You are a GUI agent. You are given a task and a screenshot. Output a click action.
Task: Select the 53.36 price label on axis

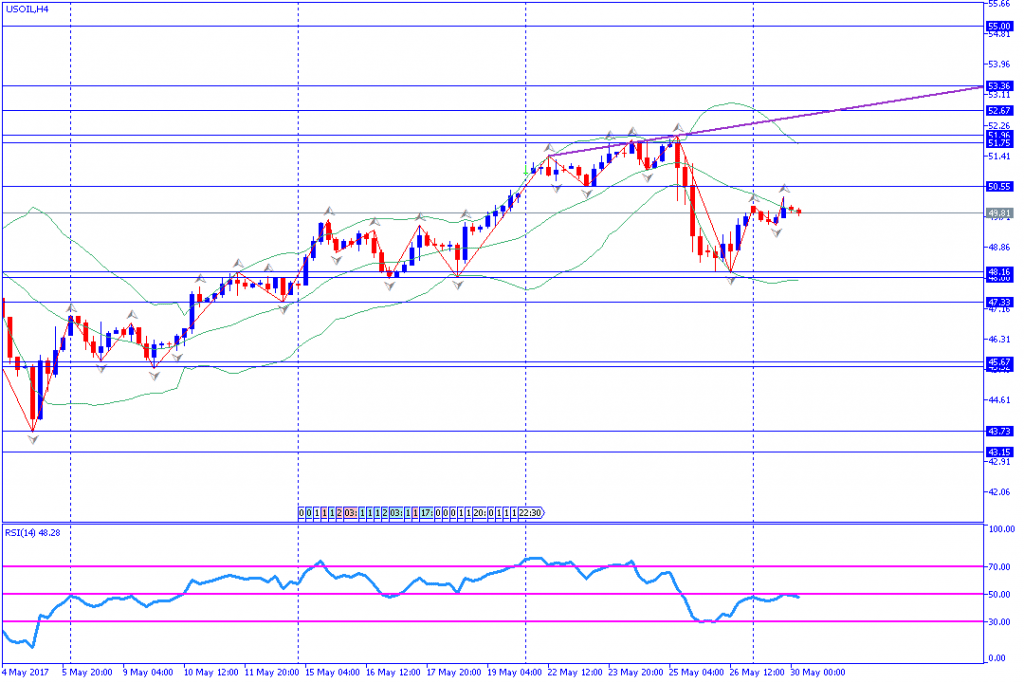[x=999, y=86]
